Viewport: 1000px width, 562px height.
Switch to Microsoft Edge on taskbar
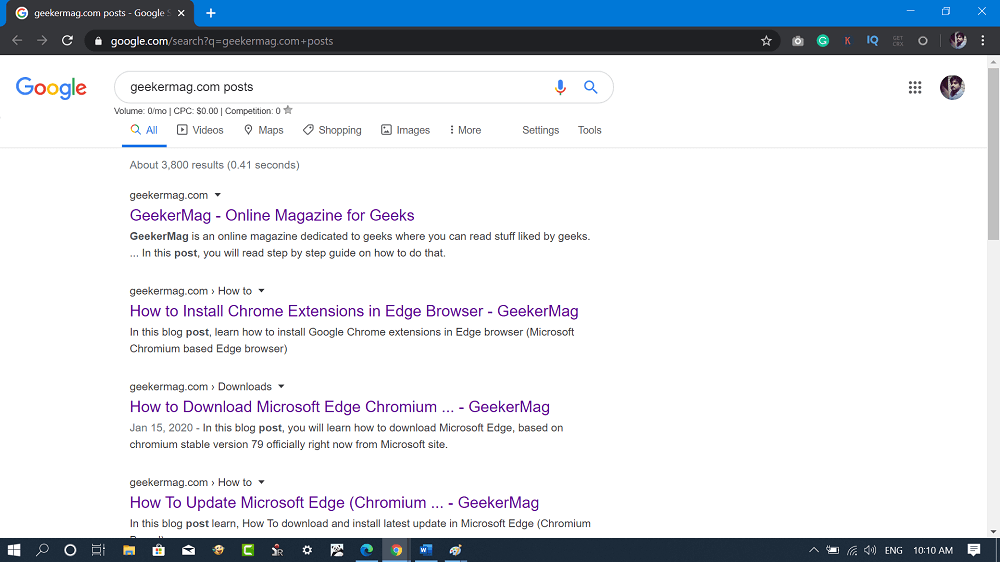pos(367,550)
